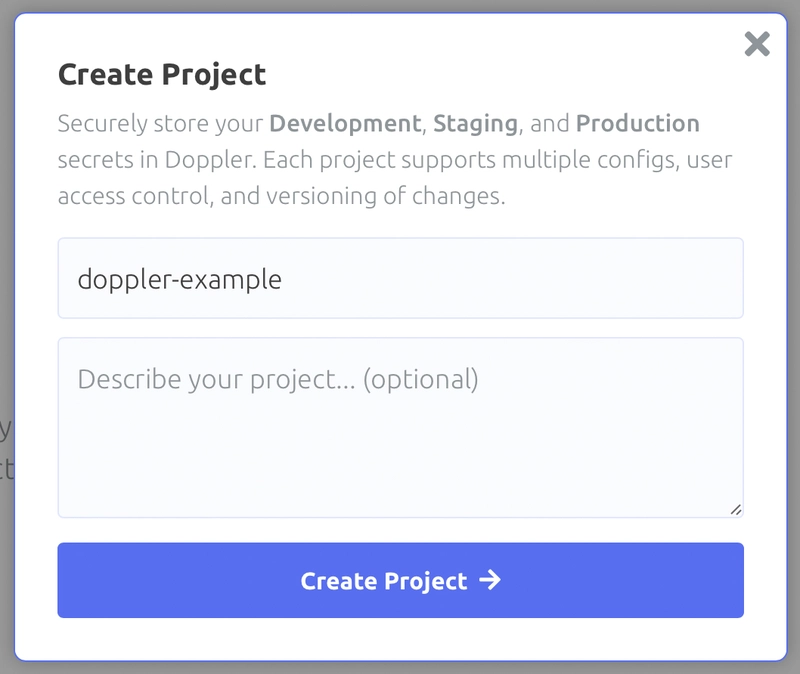Click the Create Project dialog heading

tap(162, 75)
